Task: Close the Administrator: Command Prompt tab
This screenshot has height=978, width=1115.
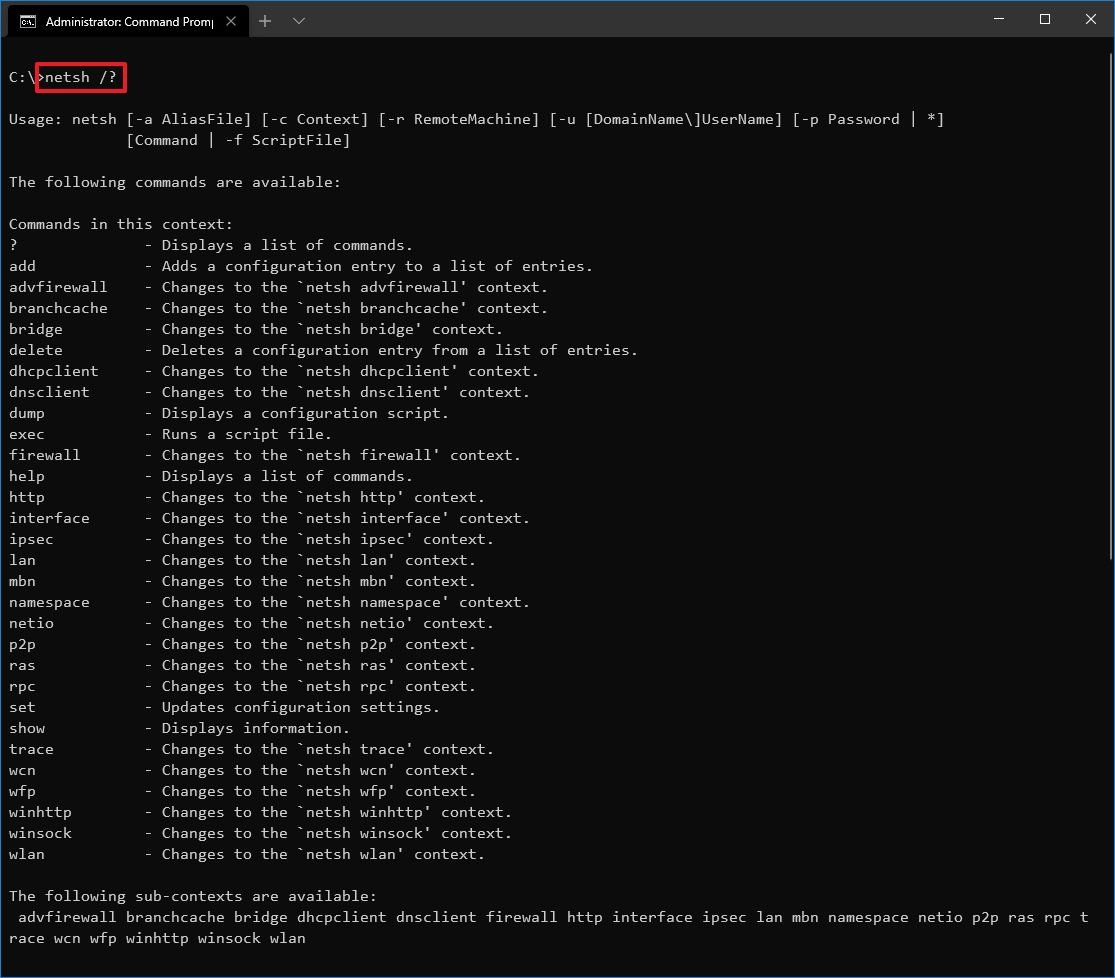Action: pyautogui.click(x=233, y=19)
